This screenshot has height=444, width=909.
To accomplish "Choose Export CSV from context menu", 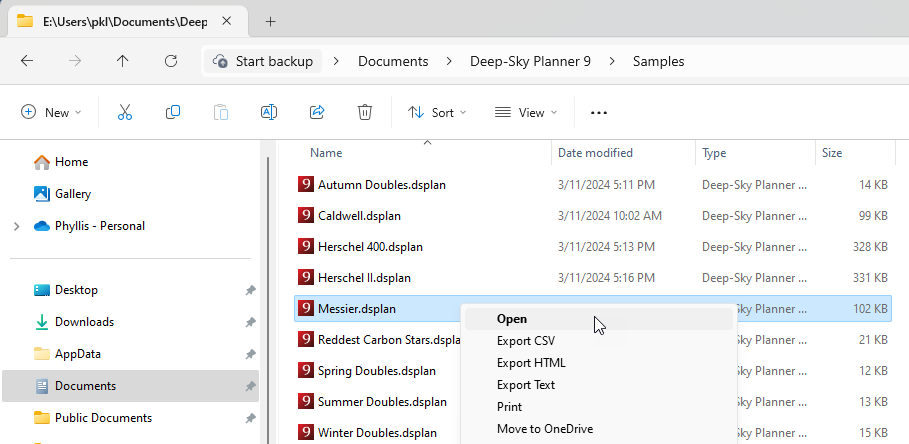I will click(x=525, y=341).
